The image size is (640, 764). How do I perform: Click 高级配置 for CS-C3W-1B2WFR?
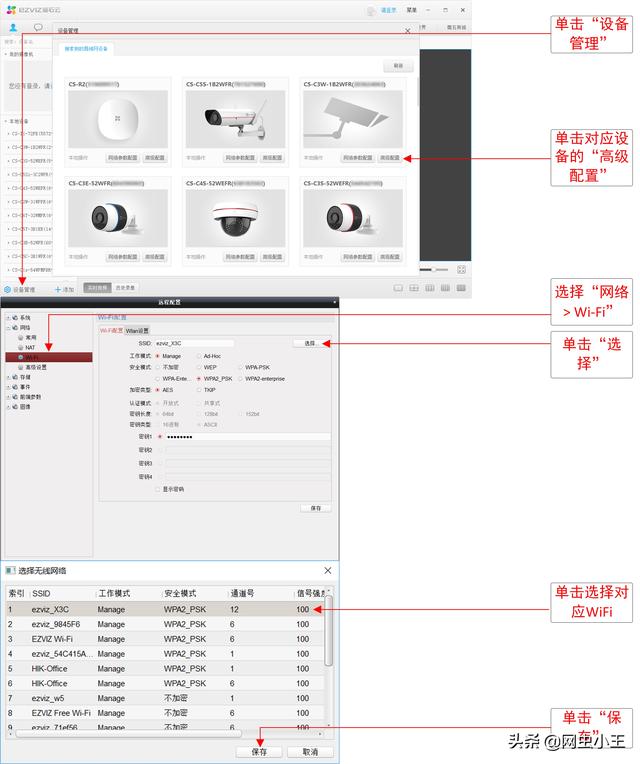(389, 157)
